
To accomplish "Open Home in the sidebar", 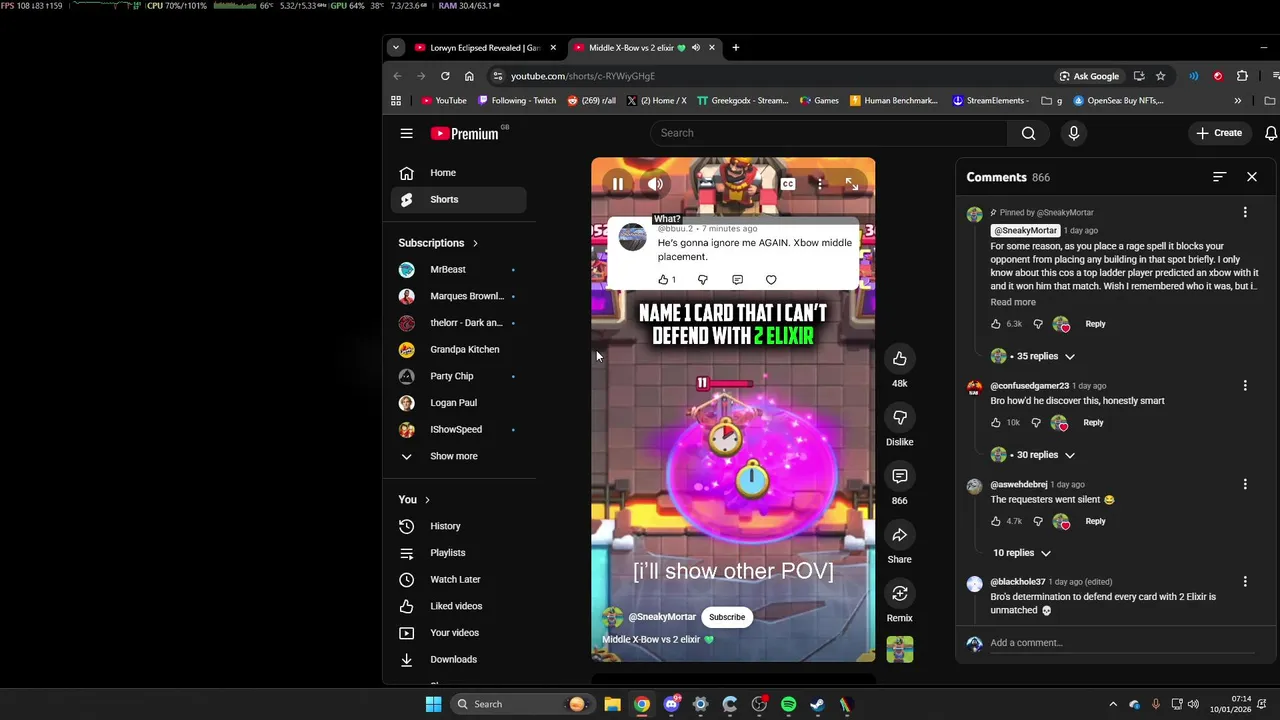I will 458,173.
